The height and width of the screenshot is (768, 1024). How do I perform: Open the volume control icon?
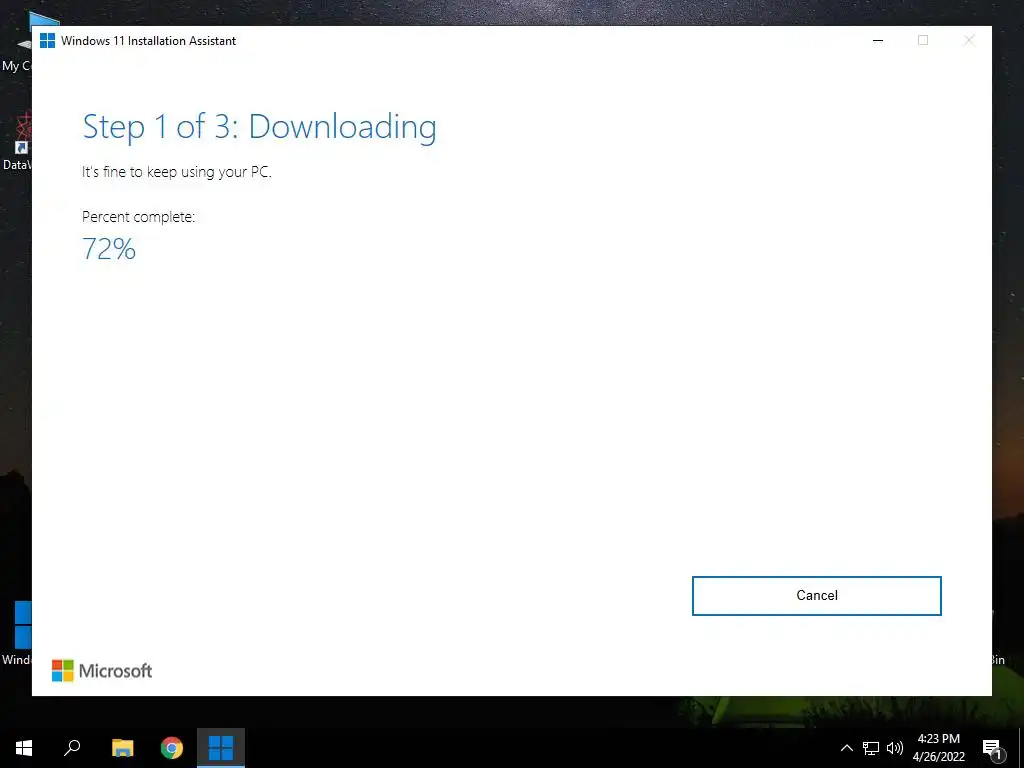(895, 748)
